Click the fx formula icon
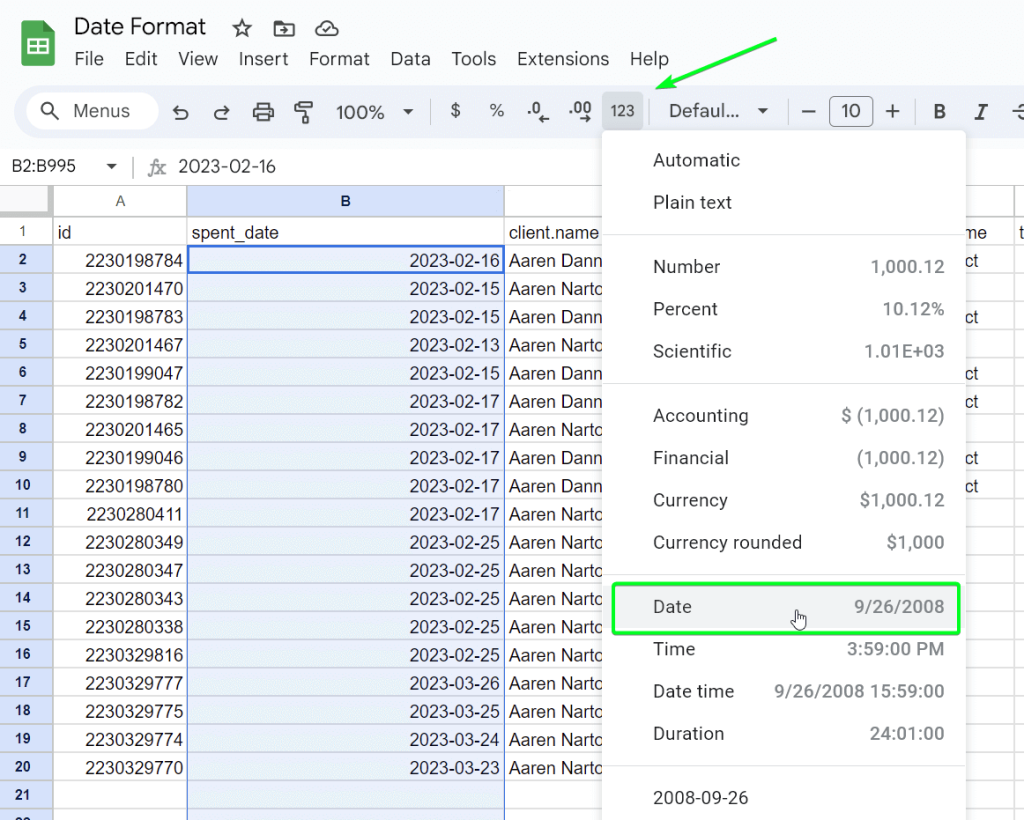 [x=157, y=168]
